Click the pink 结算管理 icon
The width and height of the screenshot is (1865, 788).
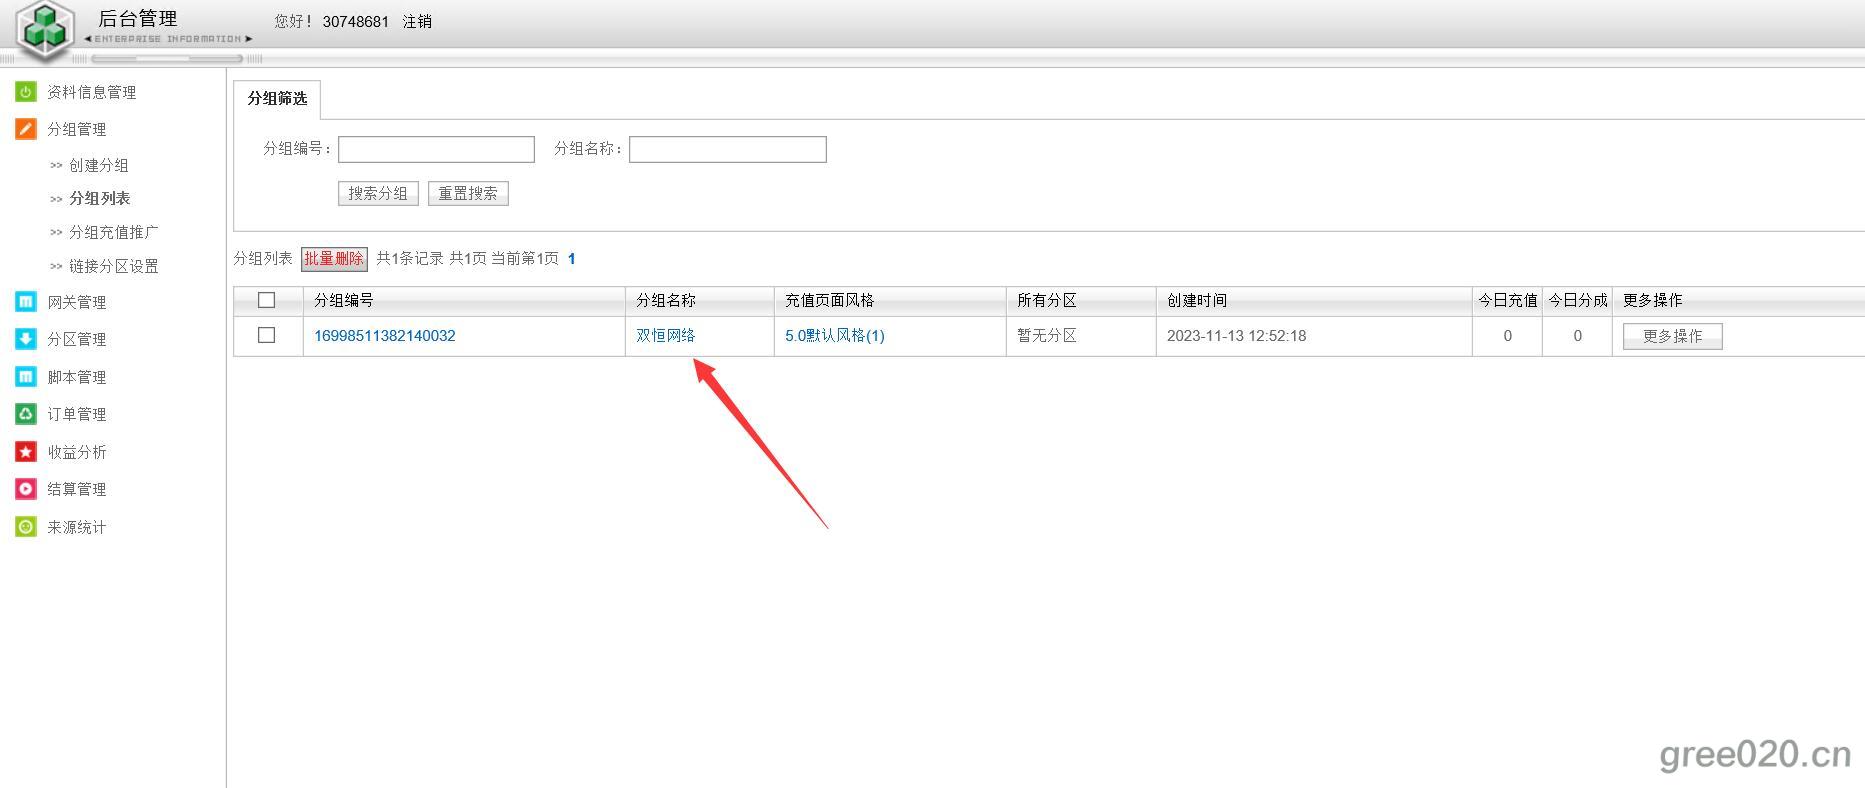tap(26, 489)
